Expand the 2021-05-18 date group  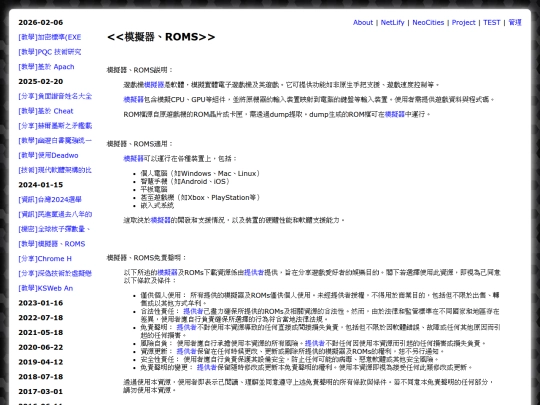coord(41,333)
